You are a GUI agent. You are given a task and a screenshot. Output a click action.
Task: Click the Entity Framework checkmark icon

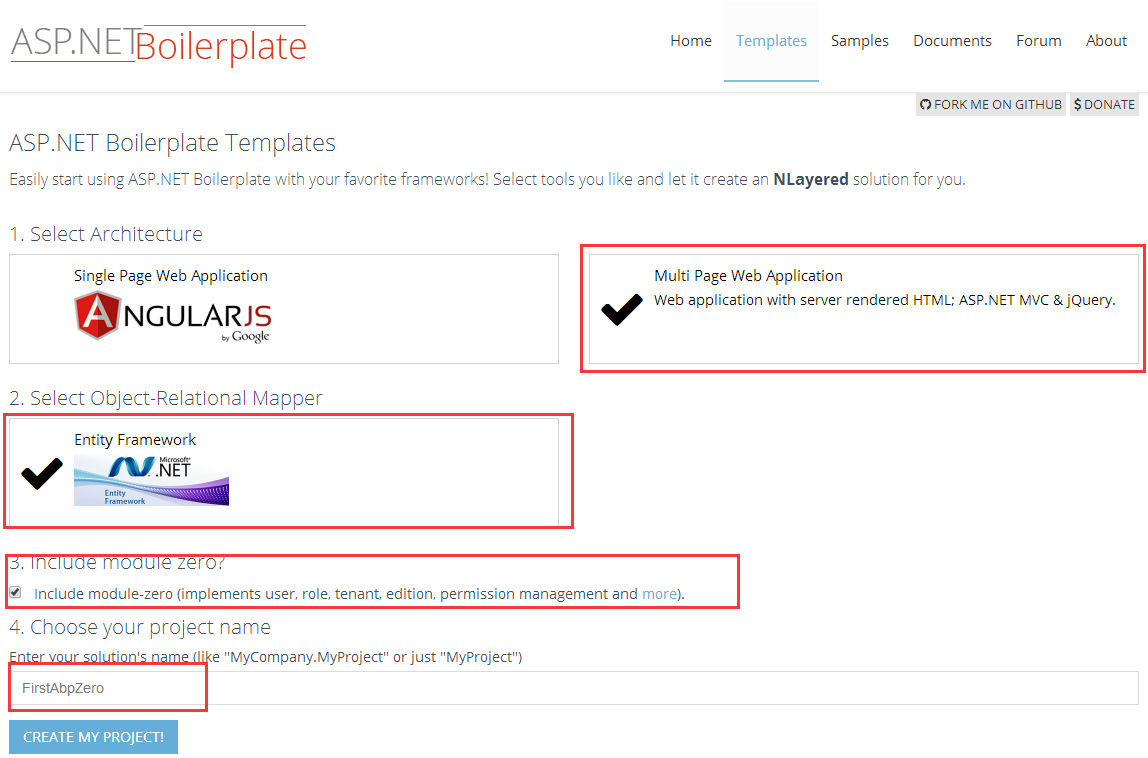42,473
